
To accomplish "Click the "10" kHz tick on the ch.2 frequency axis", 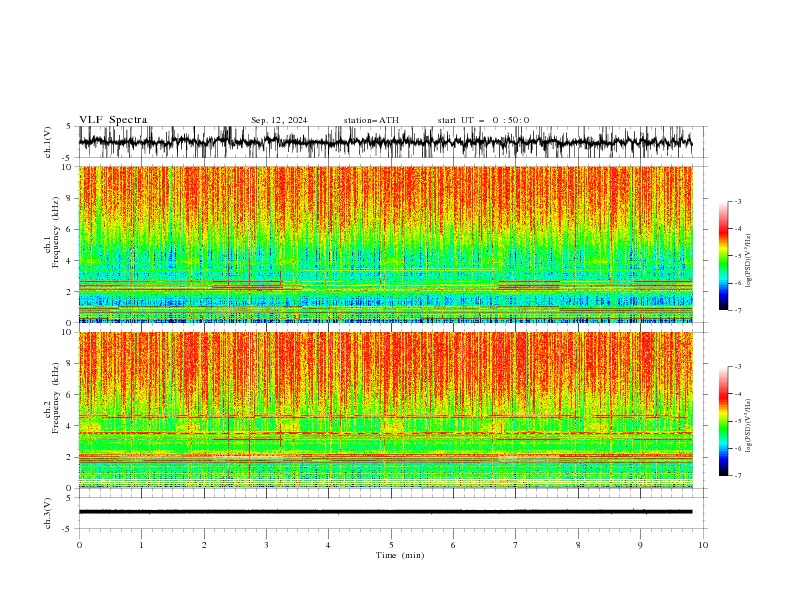I will [x=67, y=332].
